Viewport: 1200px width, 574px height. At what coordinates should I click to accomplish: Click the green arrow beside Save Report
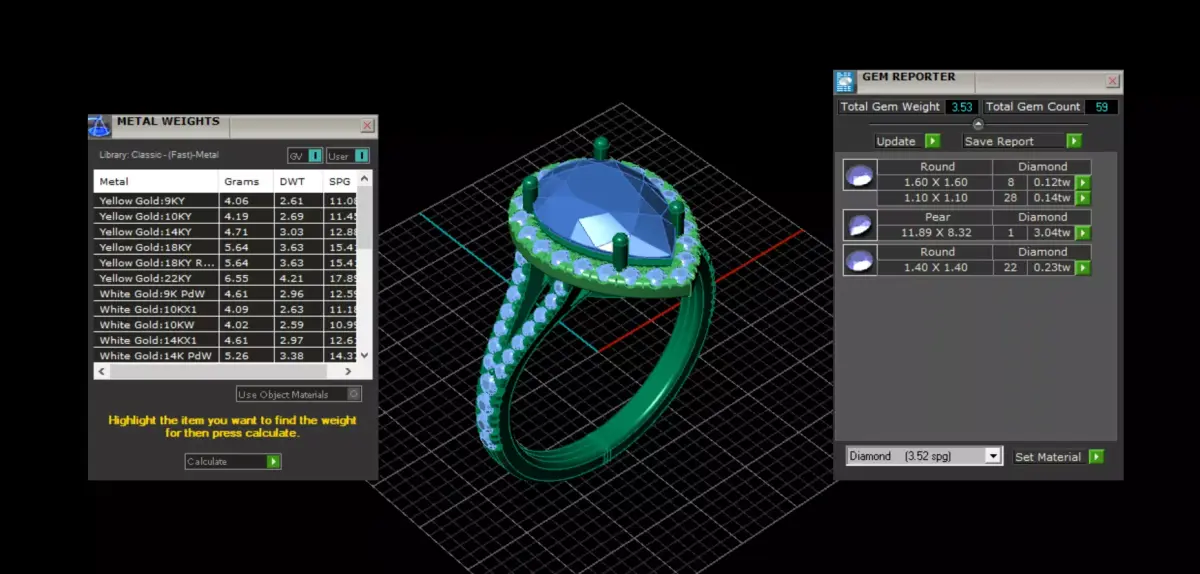click(1074, 141)
